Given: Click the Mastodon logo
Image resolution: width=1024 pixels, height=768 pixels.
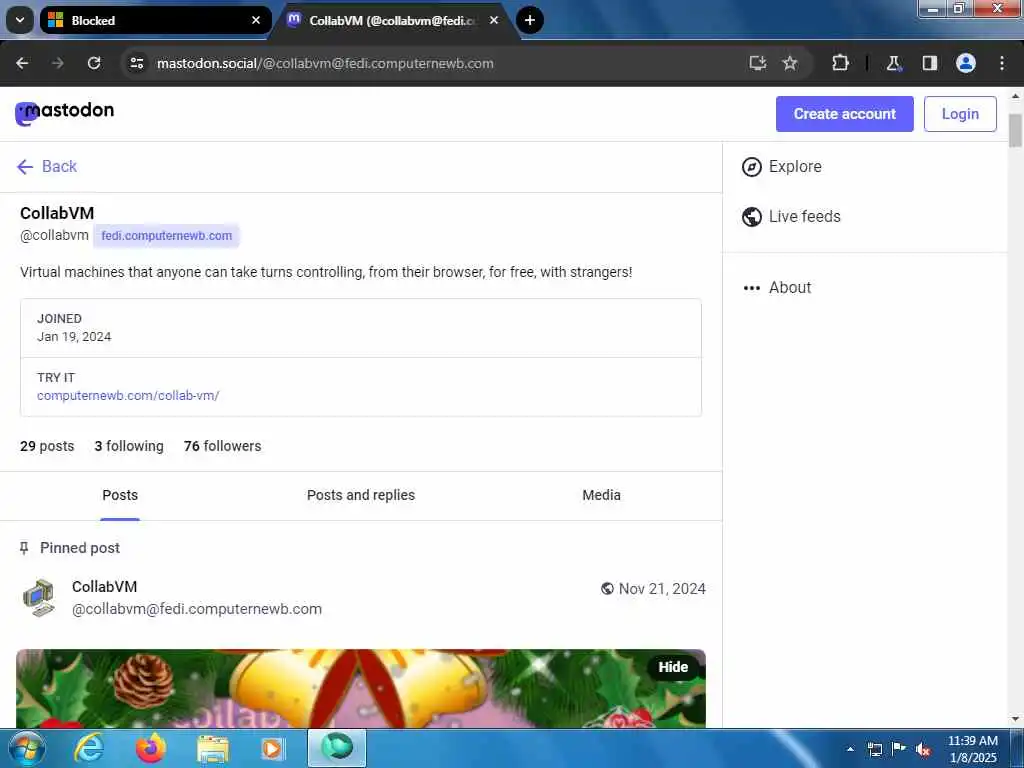Looking at the screenshot, I should pyautogui.click(x=64, y=112).
